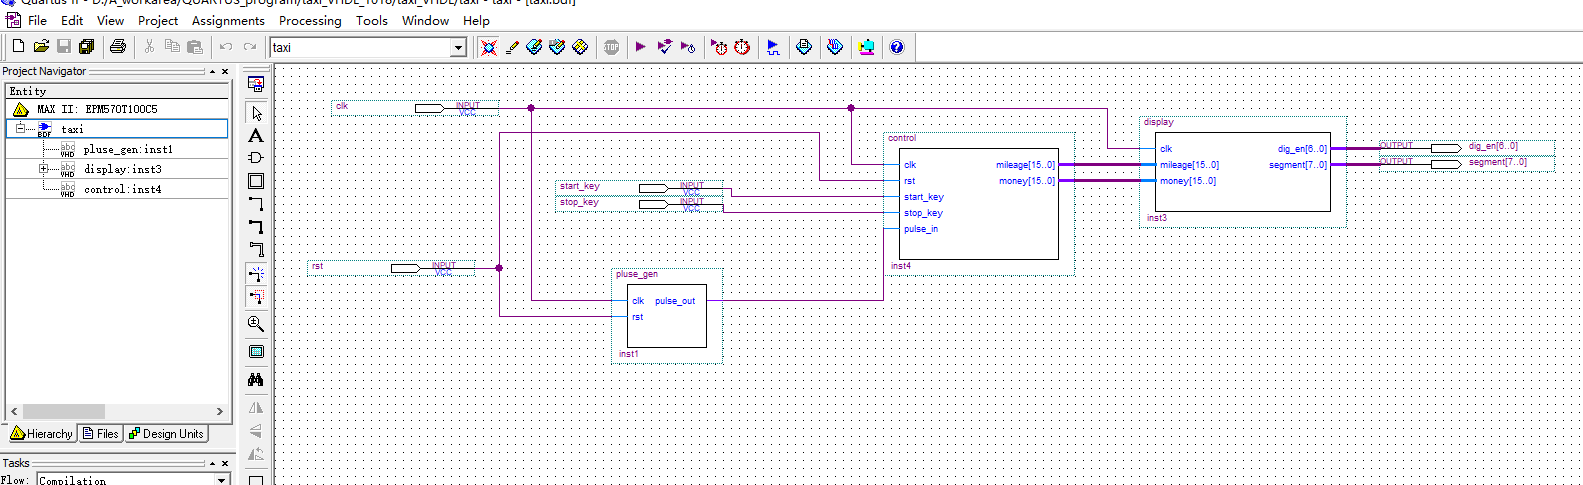Open the project selection combo box showing taxi
Screen dimensions: 1583x485
click(368, 47)
